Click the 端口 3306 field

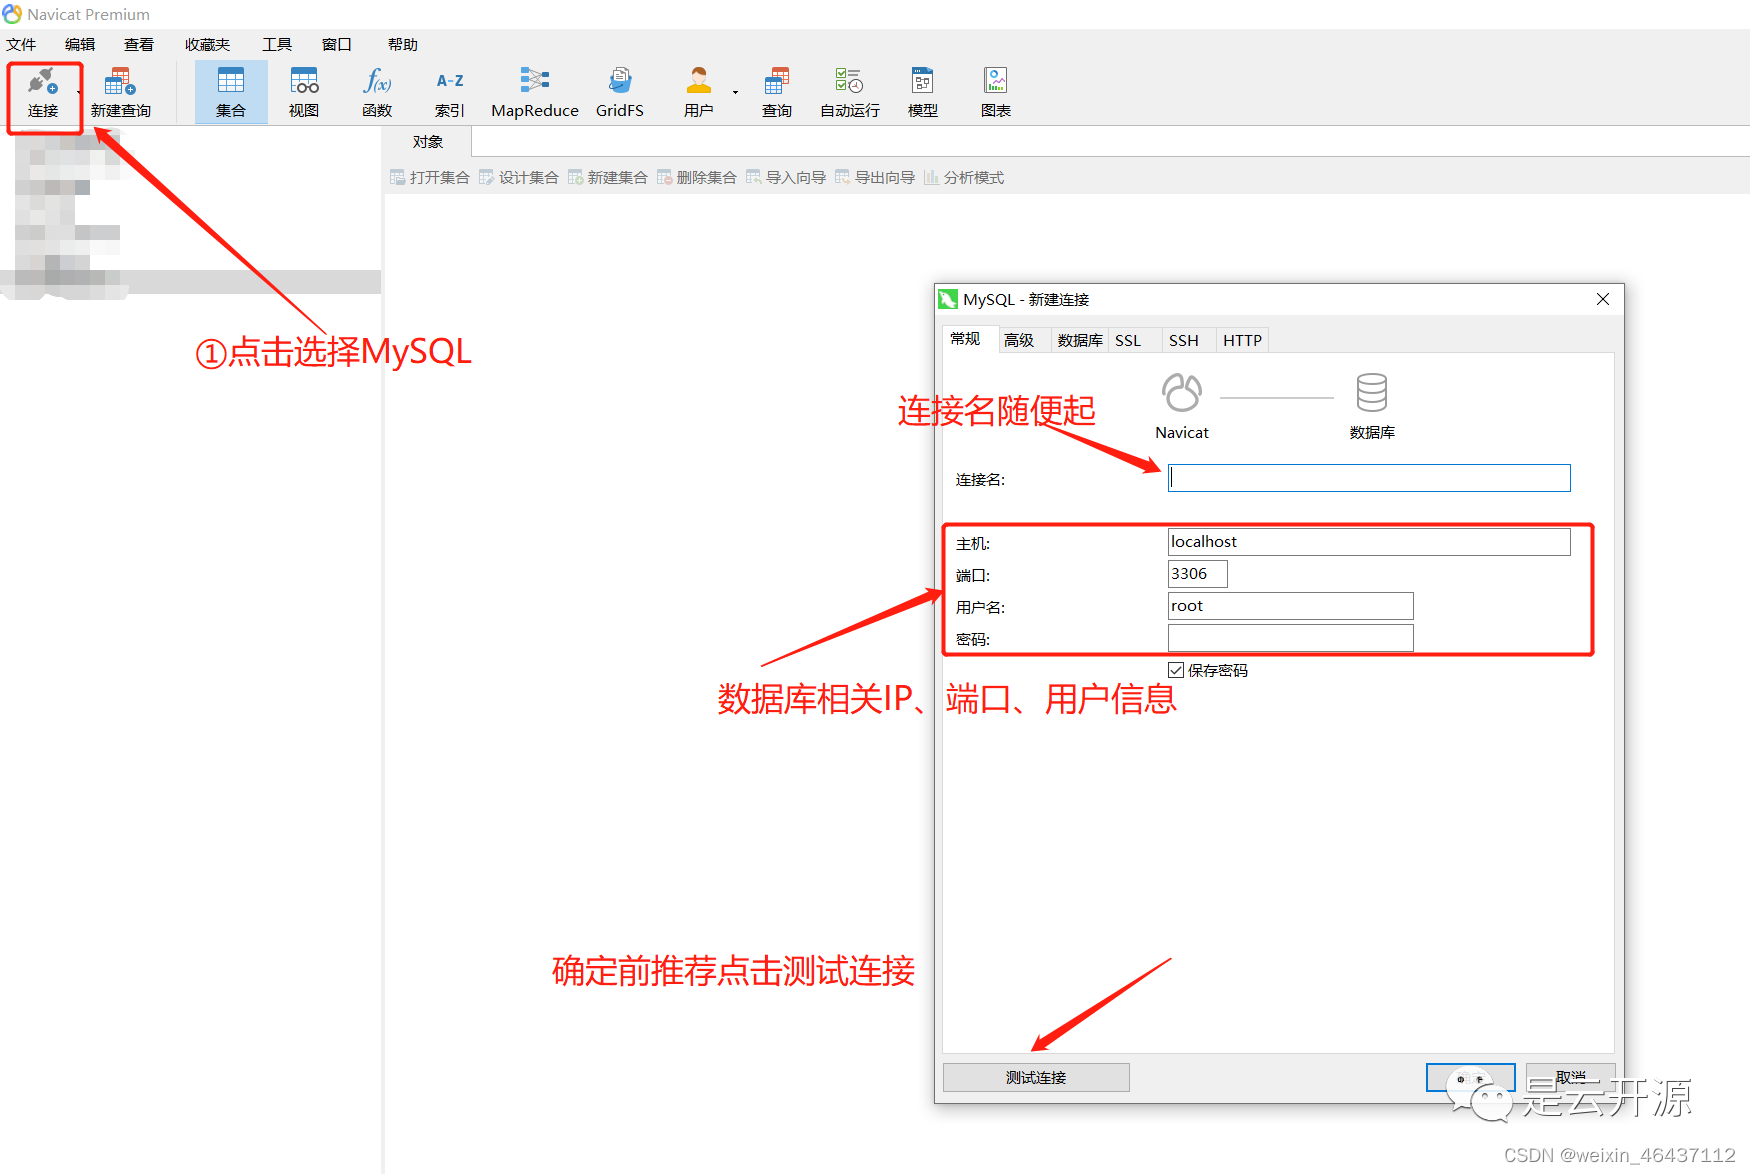tap(1197, 574)
